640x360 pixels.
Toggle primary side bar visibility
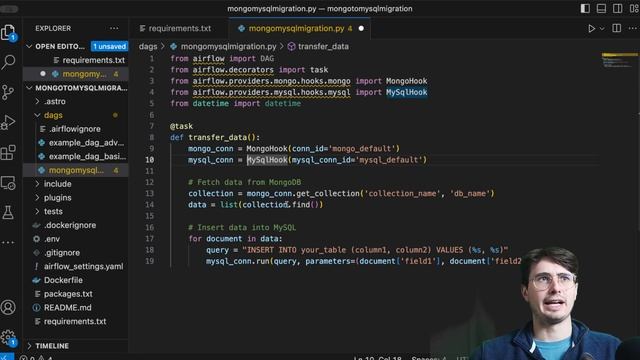point(585,8)
